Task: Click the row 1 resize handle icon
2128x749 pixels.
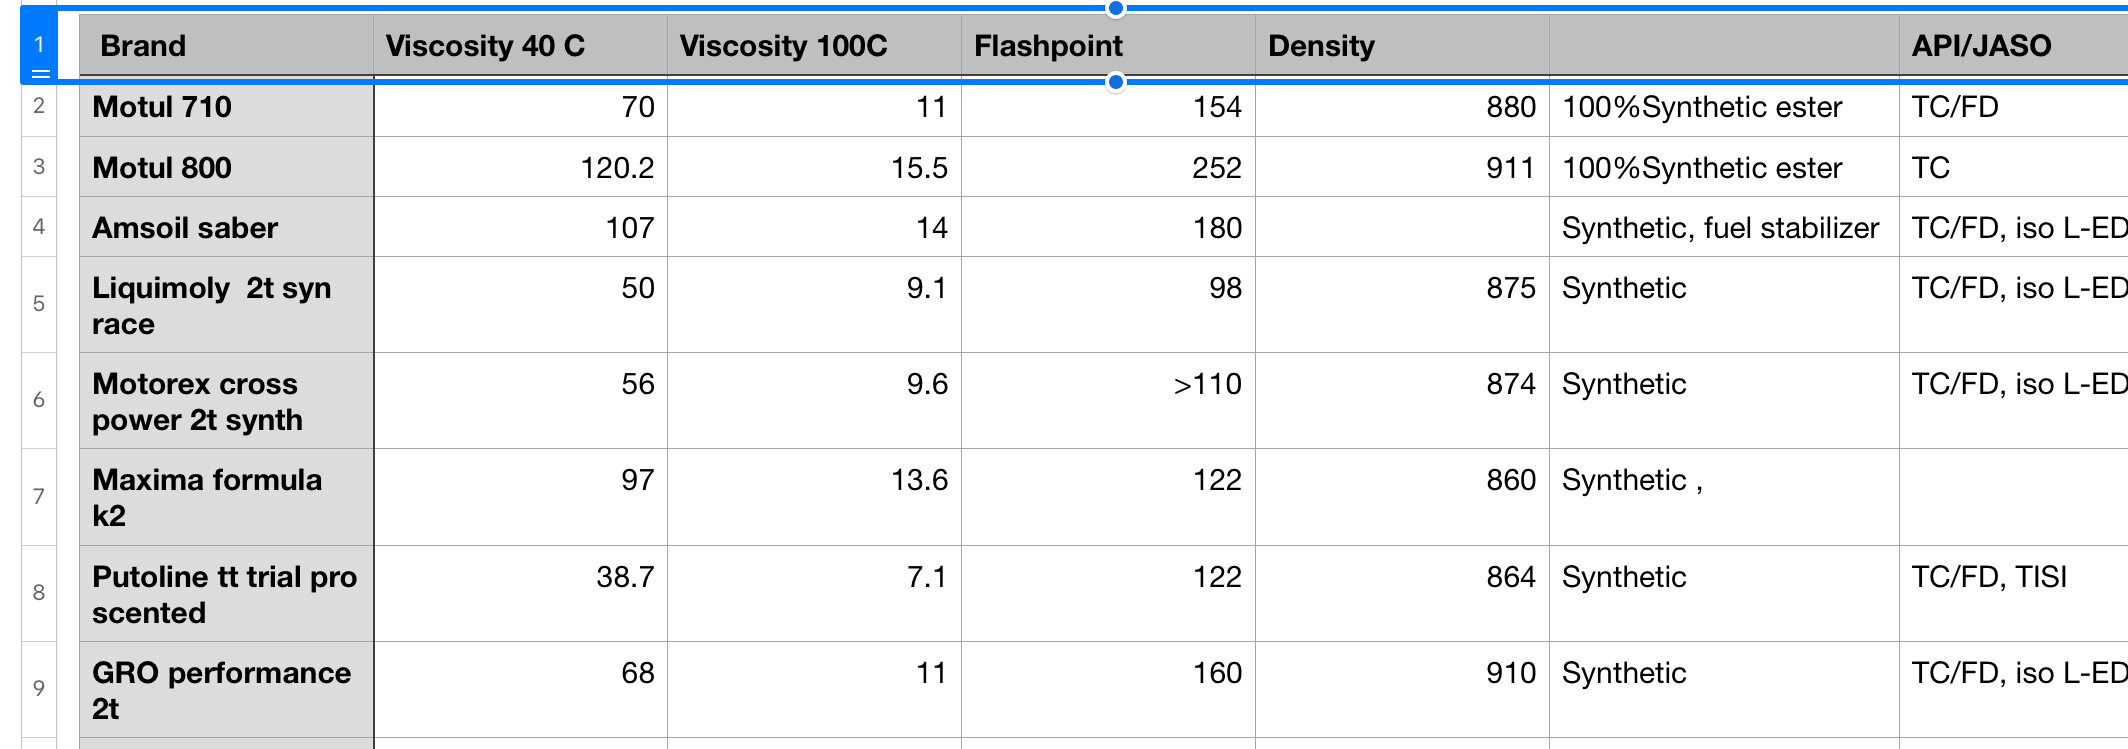Action: click(40, 73)
